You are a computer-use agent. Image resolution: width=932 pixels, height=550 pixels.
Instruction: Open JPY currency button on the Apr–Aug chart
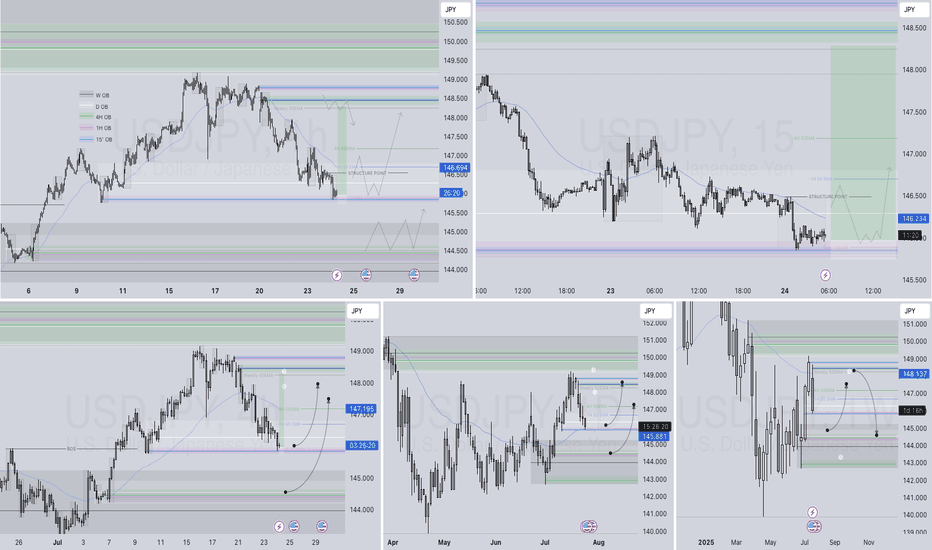coord(656,311)
